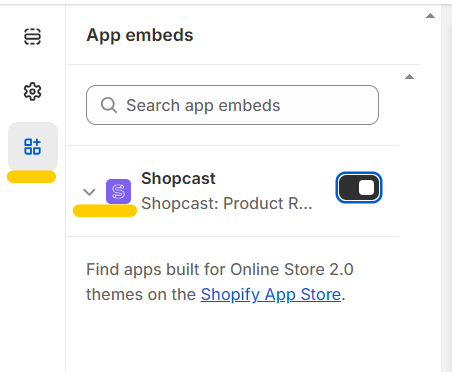Click the outer vertical scrollbar track
Screen dimensions: 452x372
coord(447,188)
